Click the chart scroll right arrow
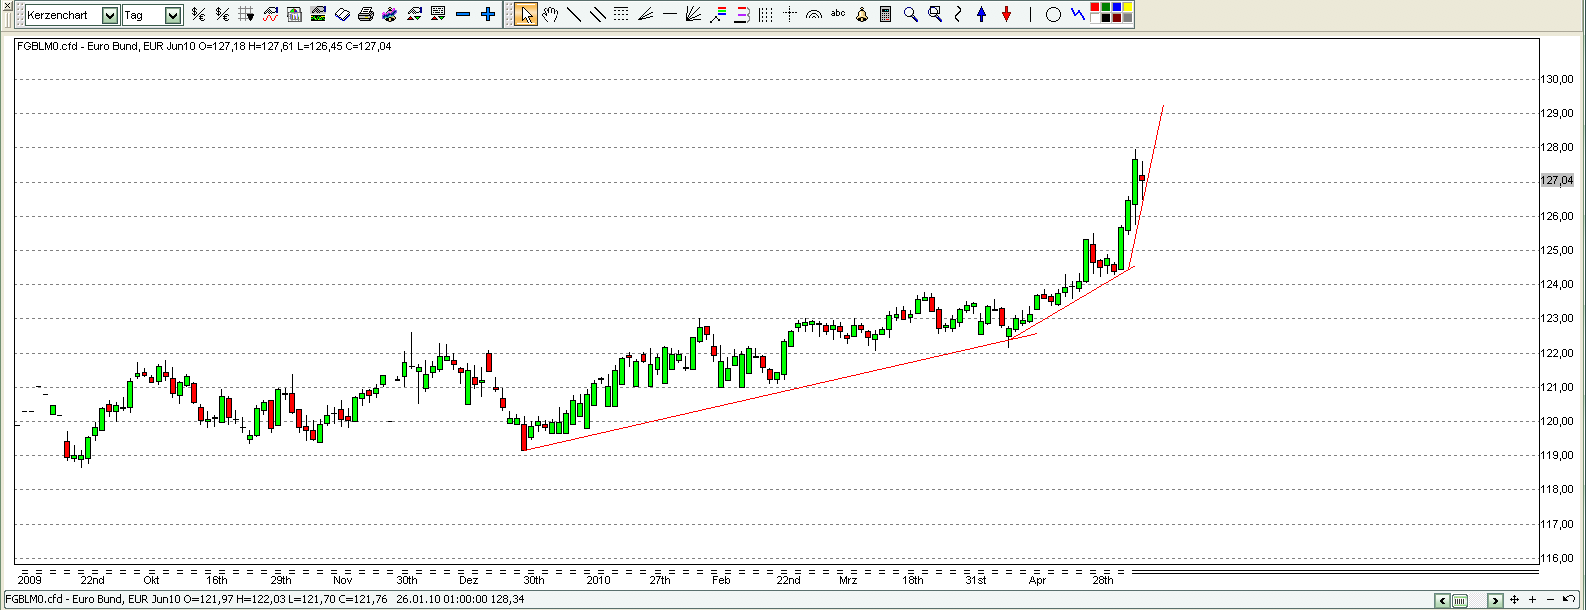 (x=1495, y=600)
